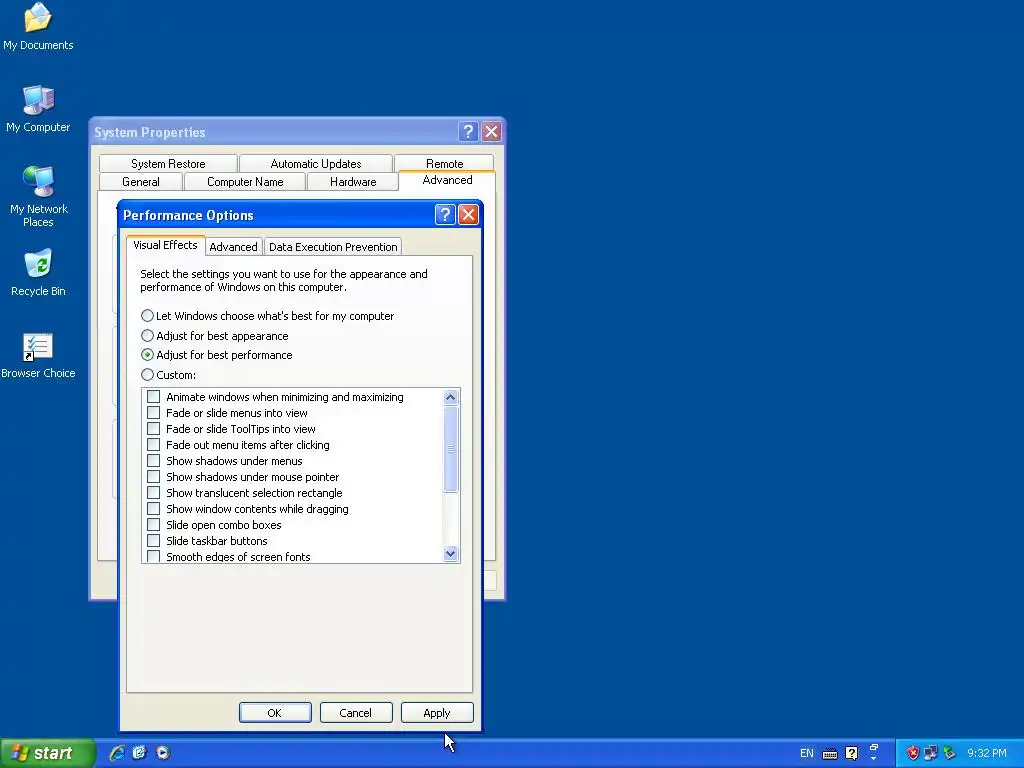Open Windows Media Player from Quick Launch
Image resolution: width=1024 pixels, height=768 pixels.
(x=163, y=752)
